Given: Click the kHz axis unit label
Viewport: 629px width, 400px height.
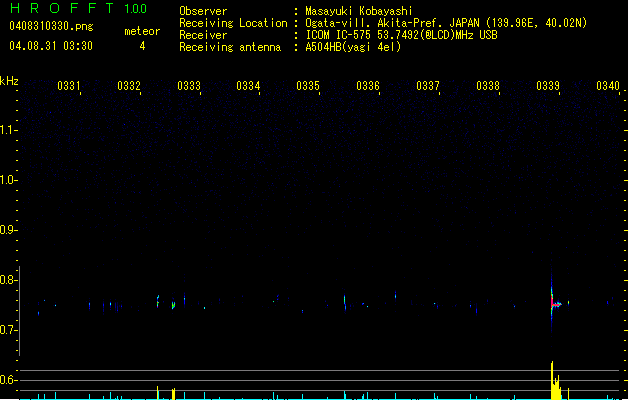Looking at the screenshot, I should coord(9,81).
